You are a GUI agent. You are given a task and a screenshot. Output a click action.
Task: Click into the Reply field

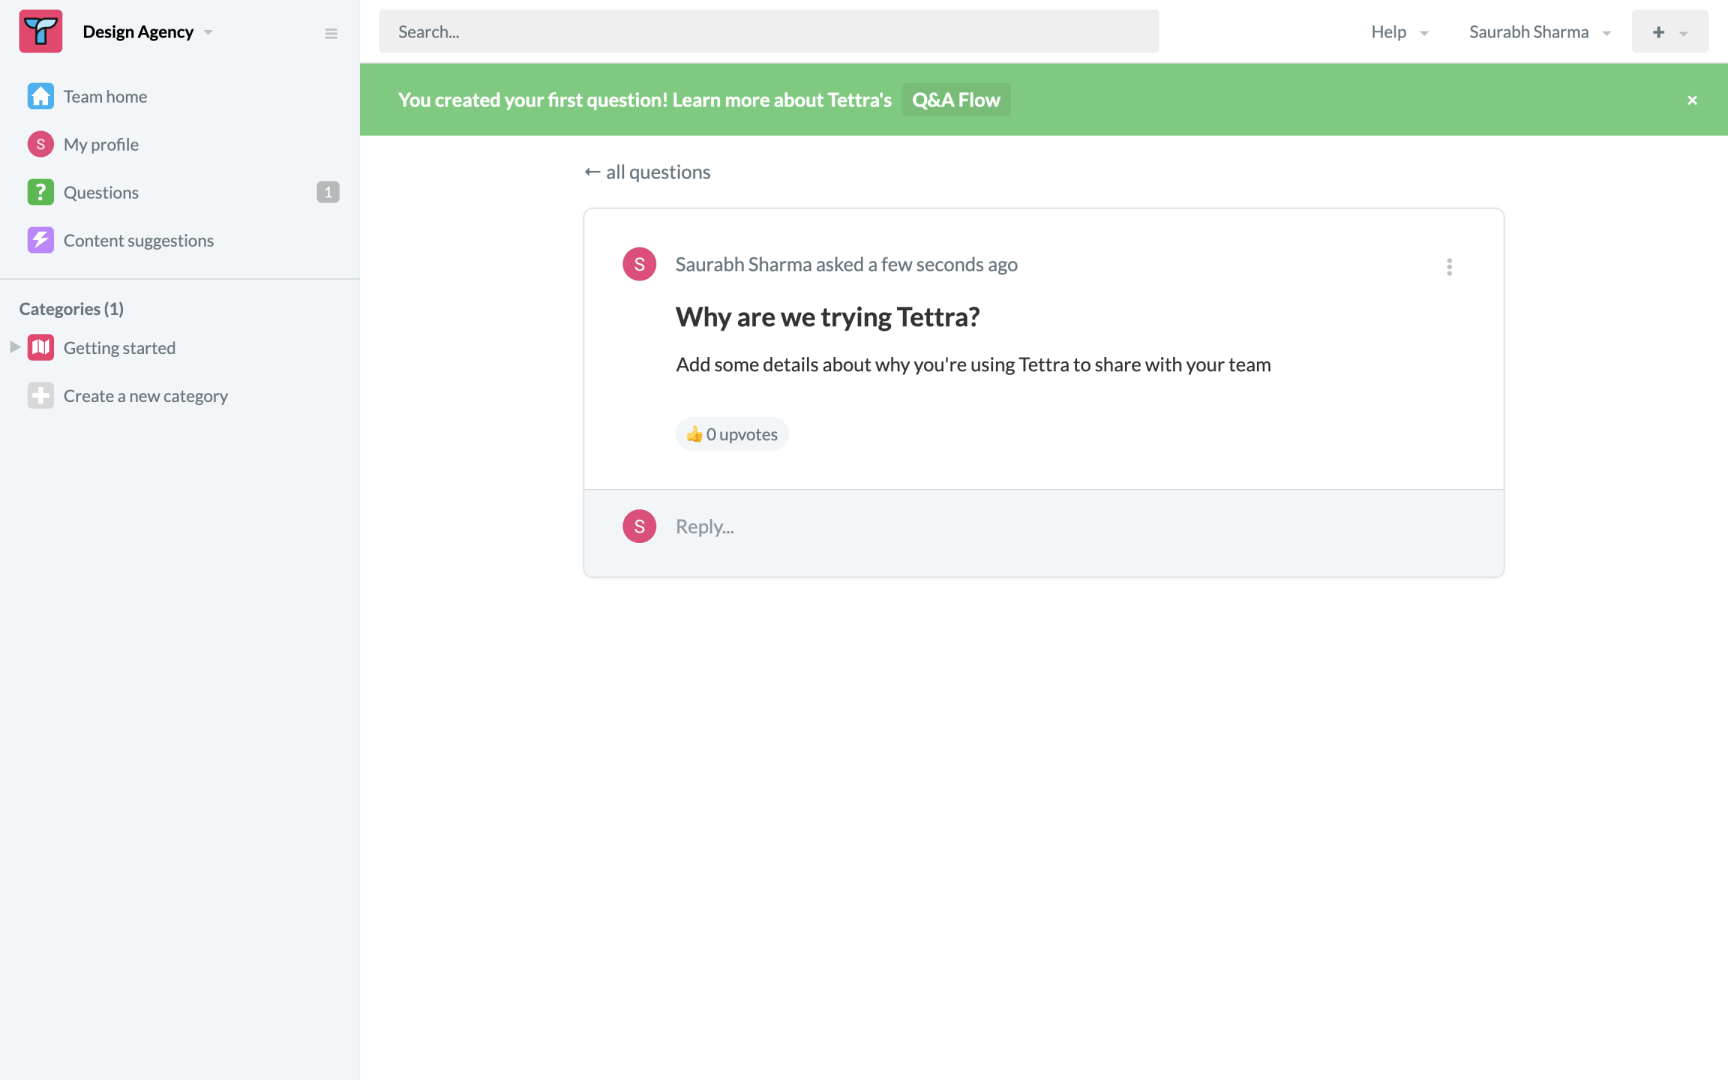click(1070, 527)
